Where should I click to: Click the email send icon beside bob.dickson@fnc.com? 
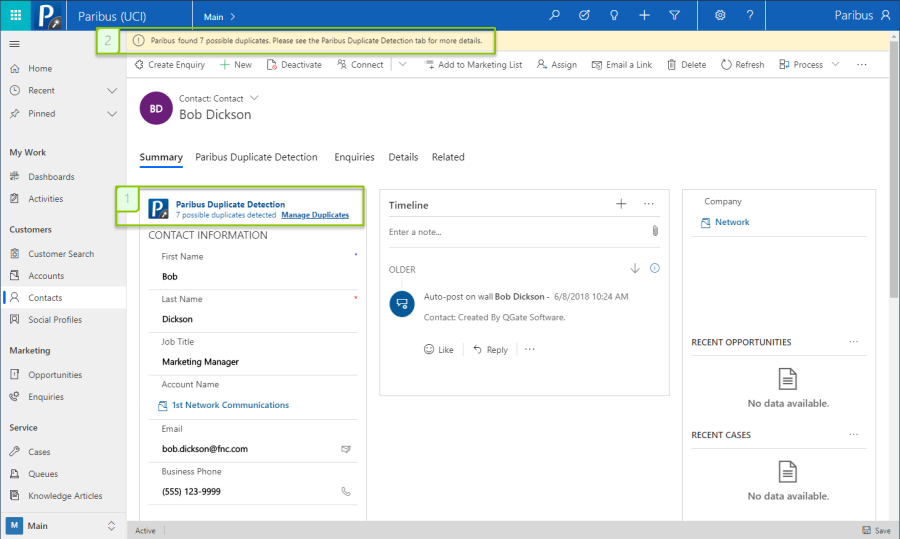(346, 449)
